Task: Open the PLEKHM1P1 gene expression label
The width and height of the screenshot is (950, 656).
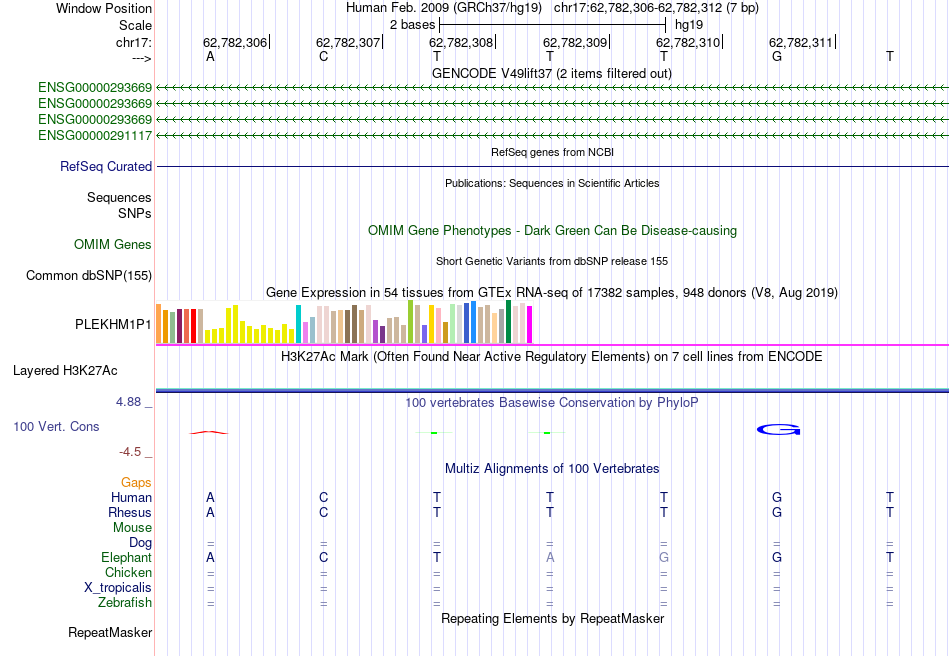Action: click(x=113, y=325)
